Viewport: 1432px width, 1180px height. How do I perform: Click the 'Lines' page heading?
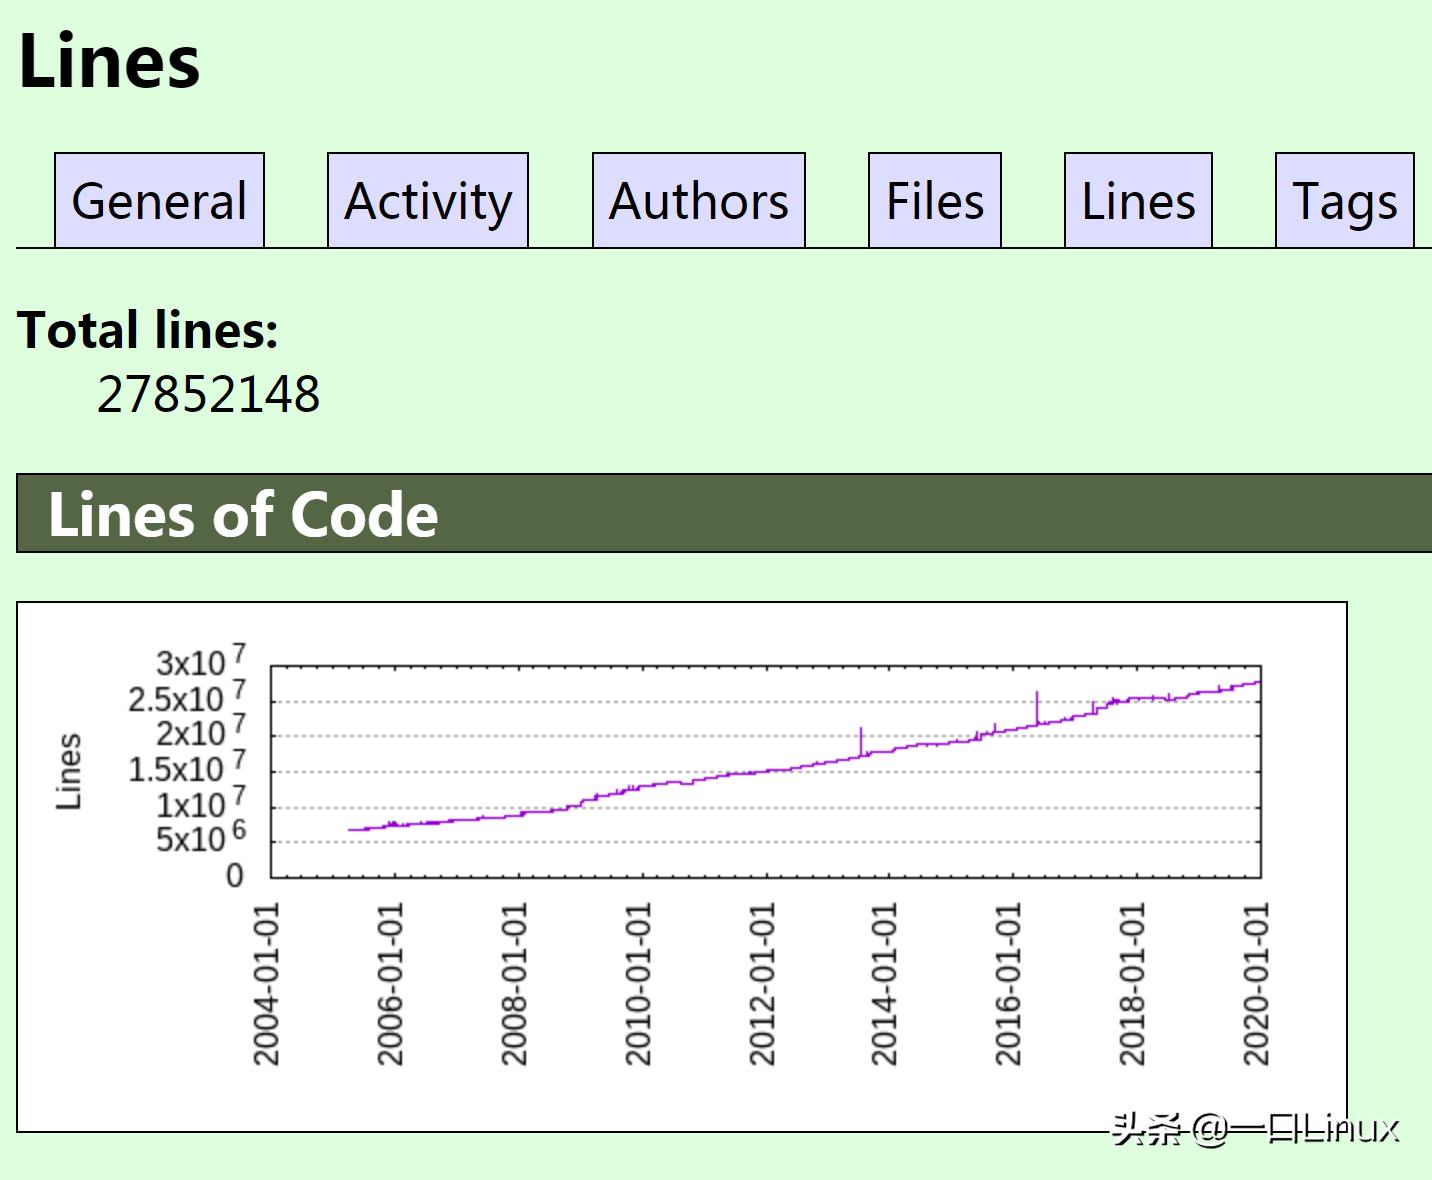tap(109, 60)
